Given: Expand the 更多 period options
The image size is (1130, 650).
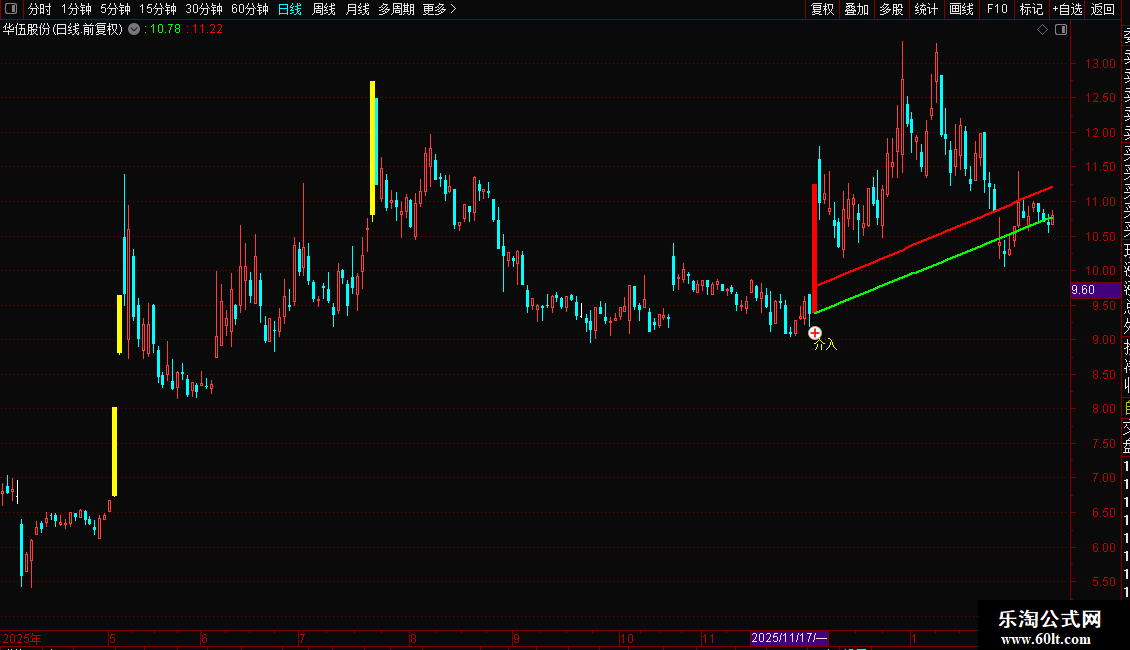Looking at the screenshot, I should 439,9.
